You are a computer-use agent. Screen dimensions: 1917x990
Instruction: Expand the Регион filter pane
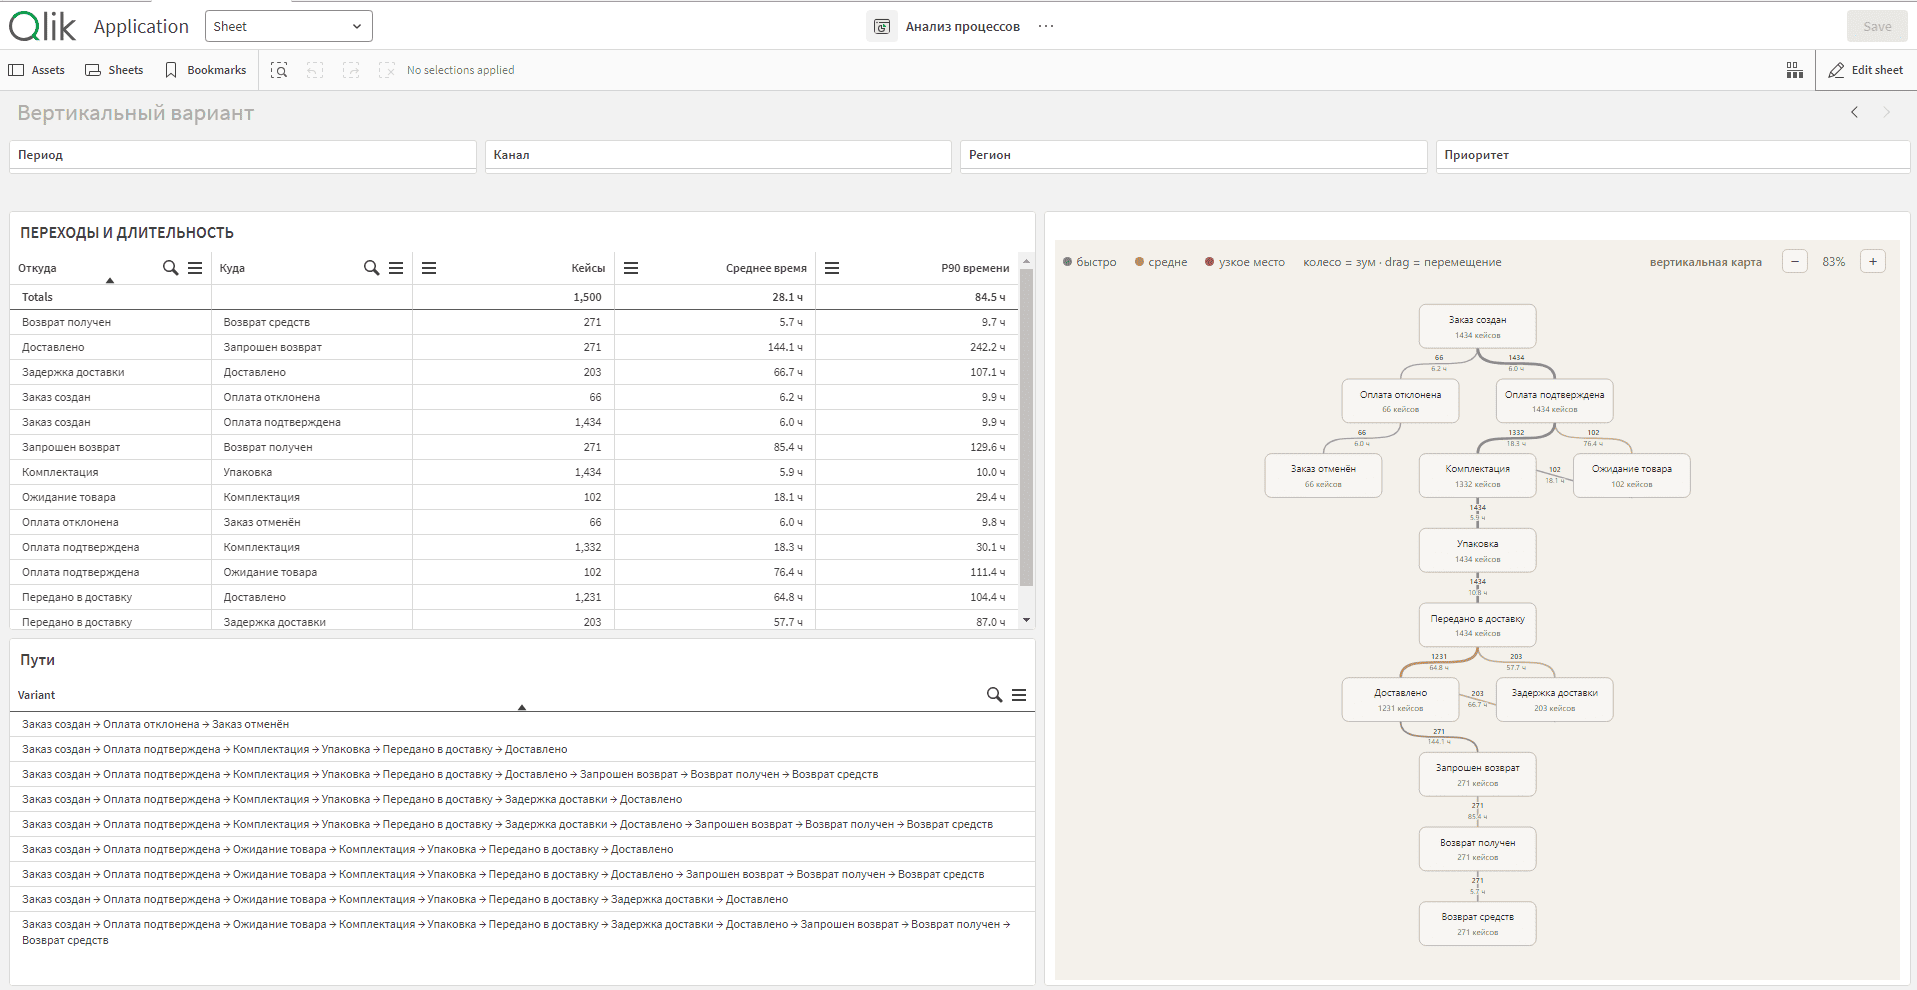click(1193, 155)
